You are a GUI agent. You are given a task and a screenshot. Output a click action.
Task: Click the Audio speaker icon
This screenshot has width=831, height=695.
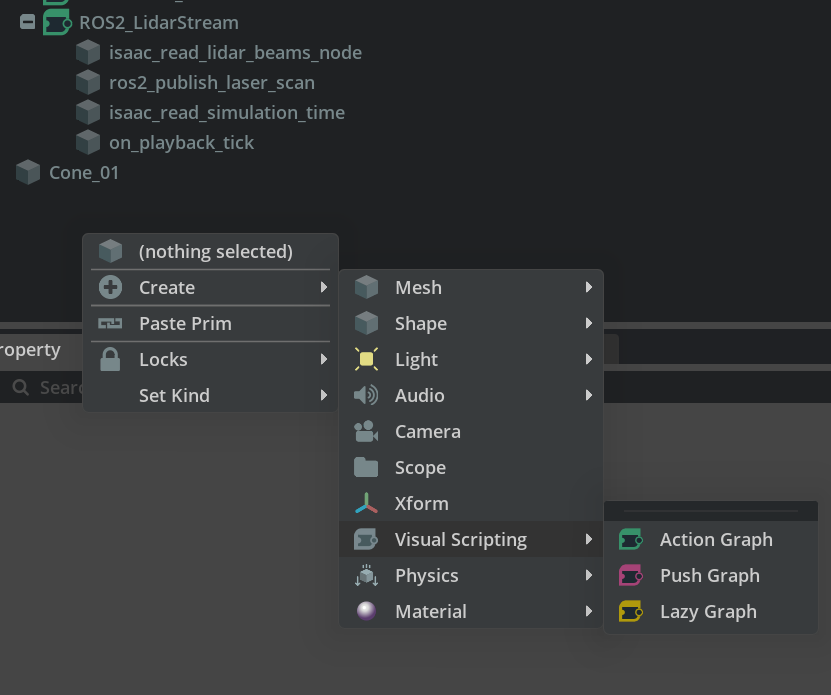(x=366, y=395)
